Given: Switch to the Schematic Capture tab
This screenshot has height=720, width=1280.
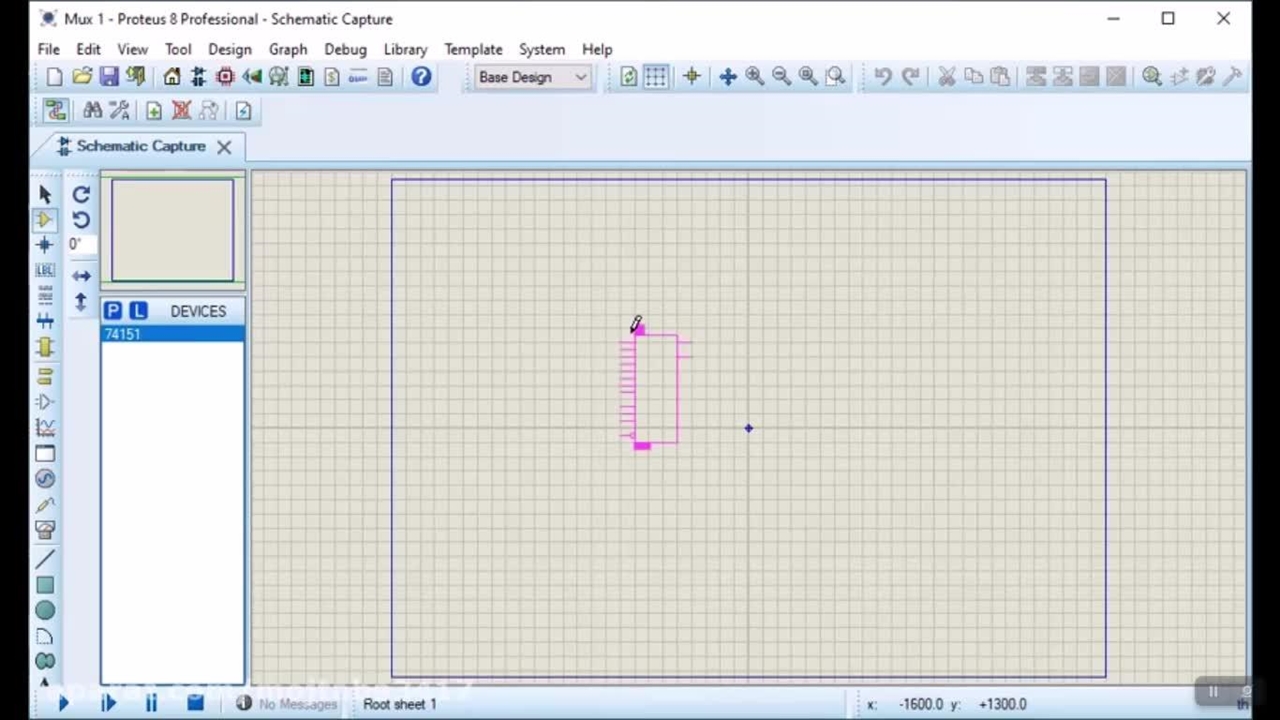Looking at the screenshot, I should [x=140, y=146].
